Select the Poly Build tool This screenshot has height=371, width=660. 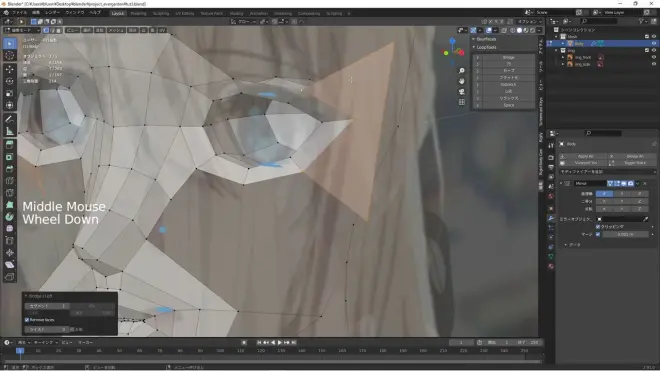pos(10,205)
